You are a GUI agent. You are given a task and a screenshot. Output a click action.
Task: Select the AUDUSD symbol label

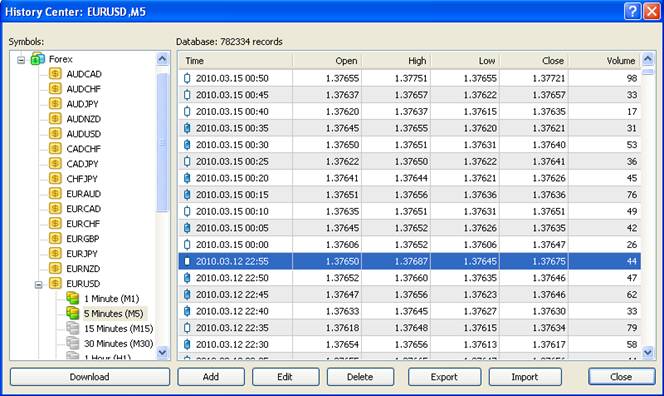[84, 134]
